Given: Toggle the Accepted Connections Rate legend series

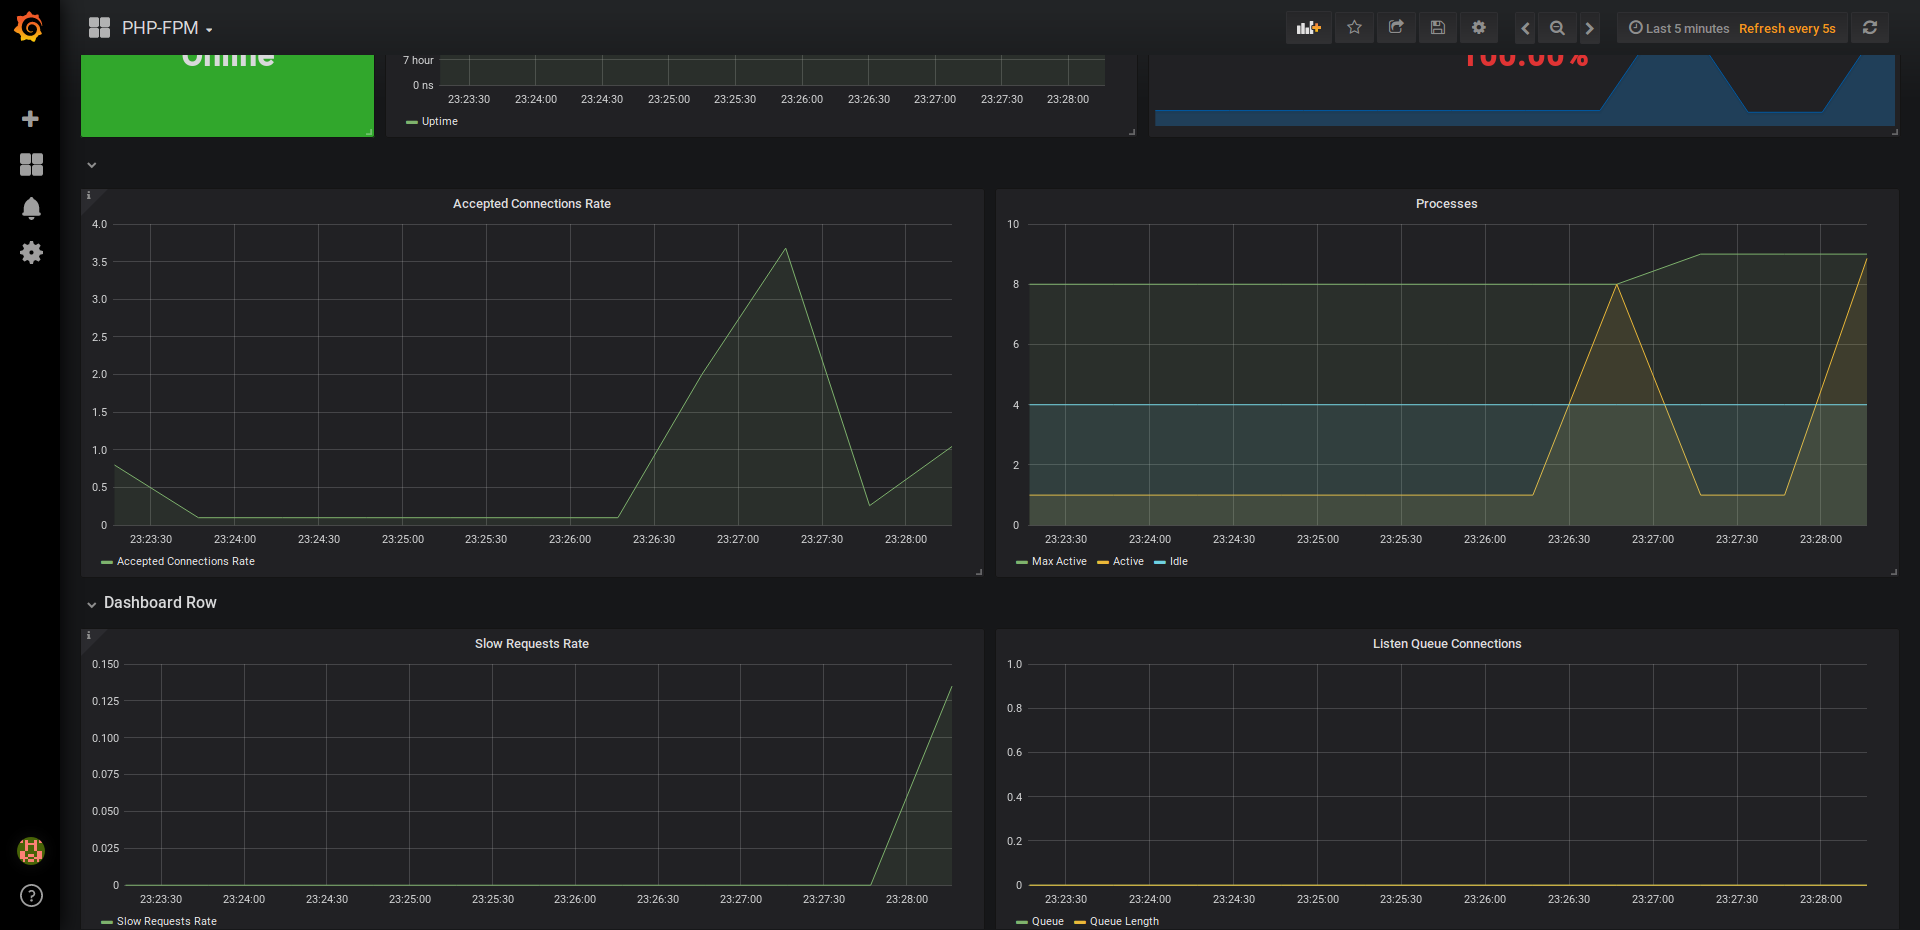Looking at the screenshot, I should 185,562.
